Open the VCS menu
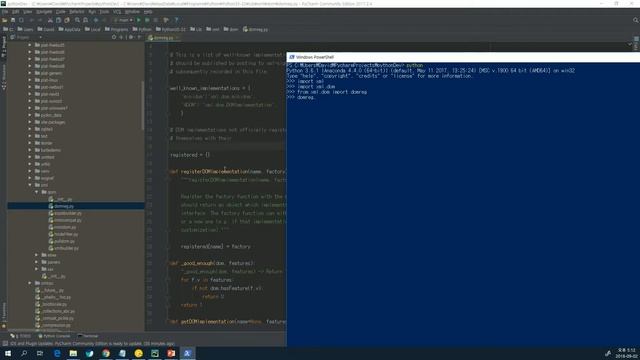This screenshot has height=360, width=640. pos(117,12)
